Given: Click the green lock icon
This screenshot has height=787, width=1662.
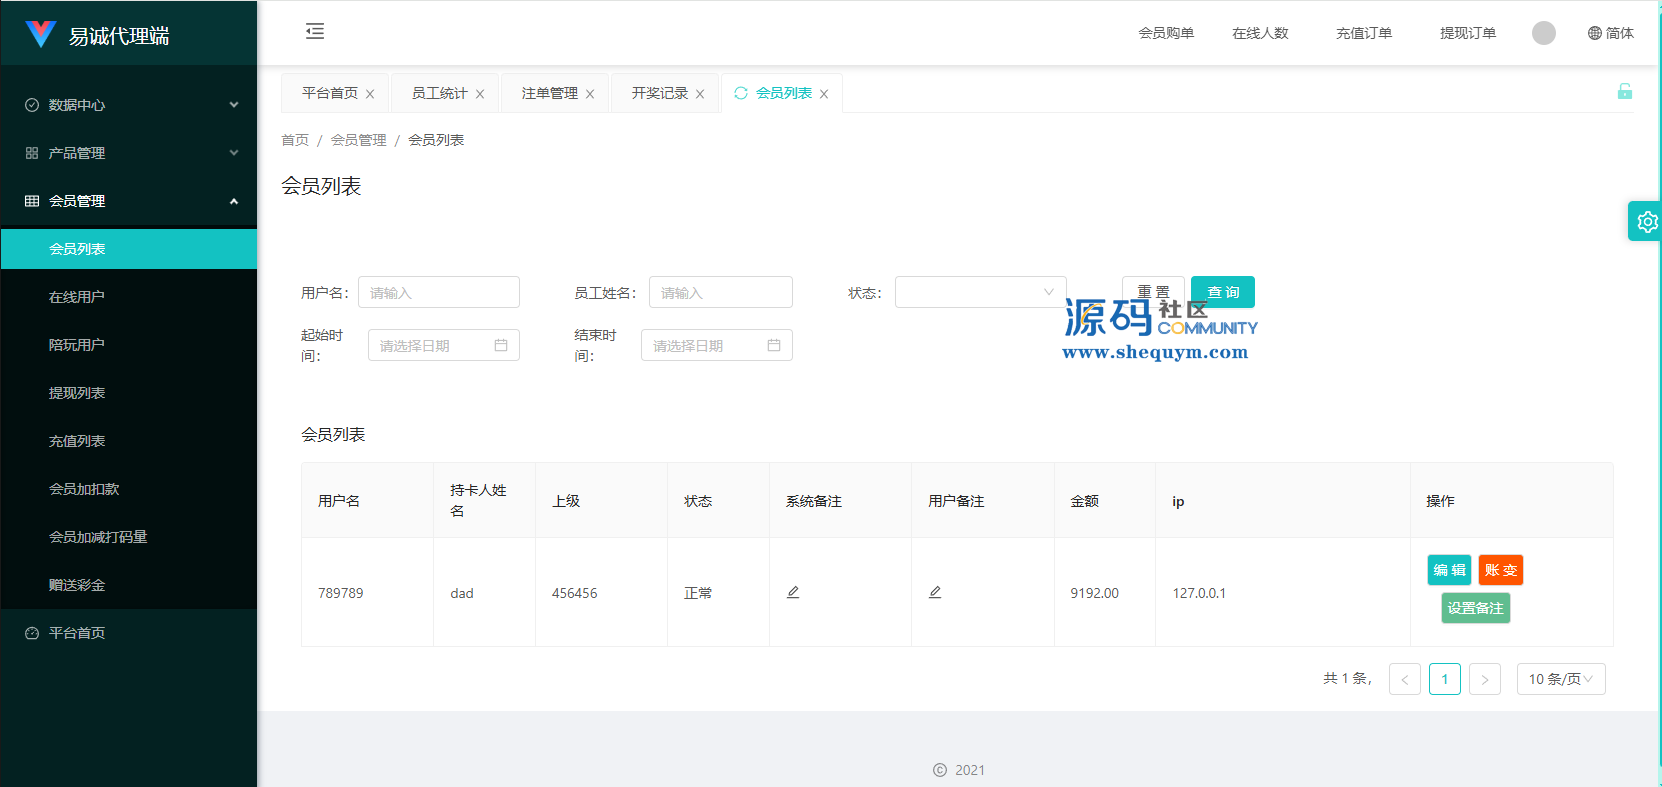Looking at the screenshot, I should pyautogui.click(x=1624, y=92).
